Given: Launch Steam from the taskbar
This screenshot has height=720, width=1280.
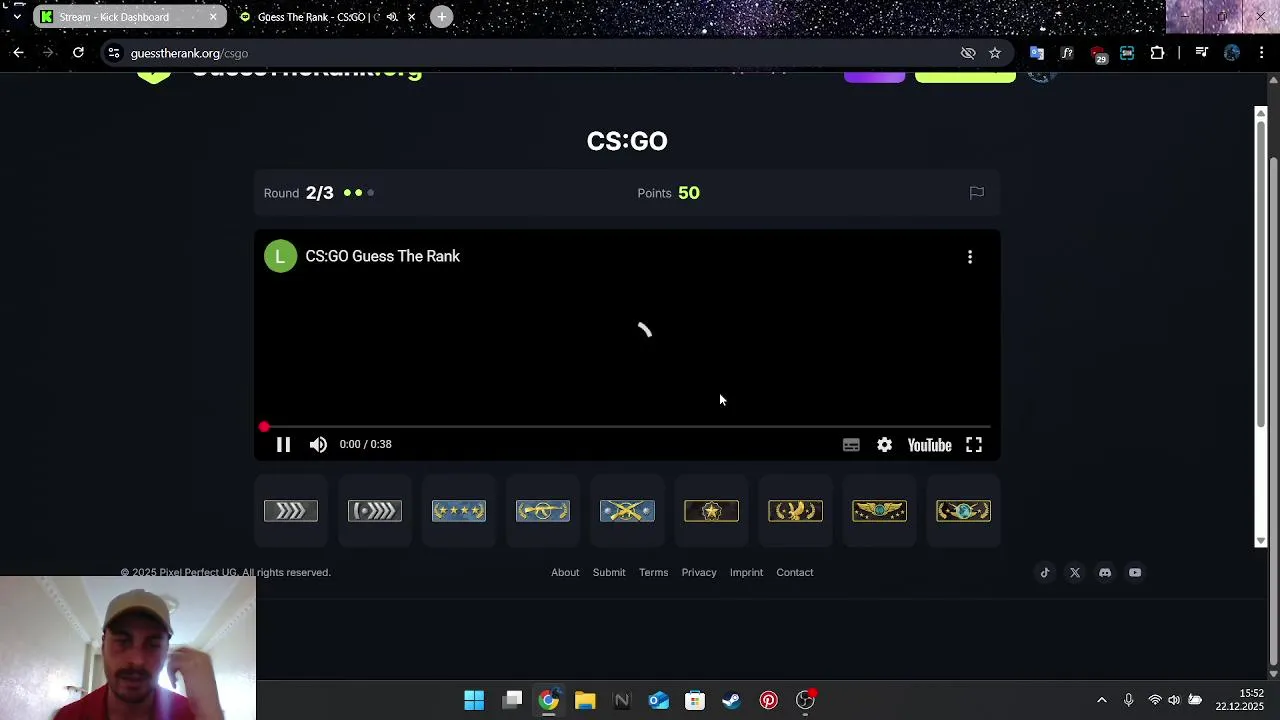Looking at the screenshot, I should 731,700.
